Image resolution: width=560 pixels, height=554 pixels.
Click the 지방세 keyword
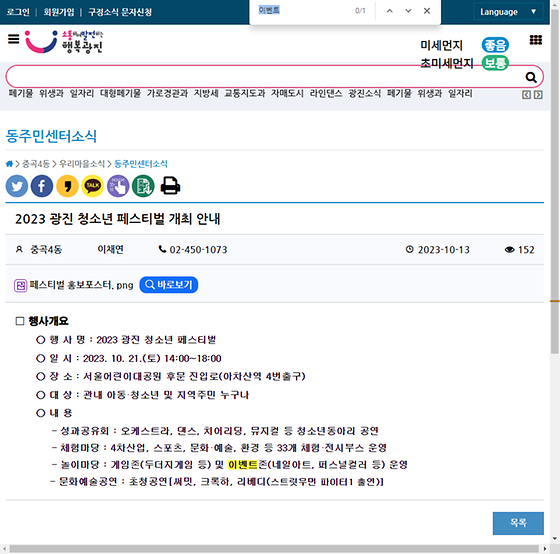206,94
